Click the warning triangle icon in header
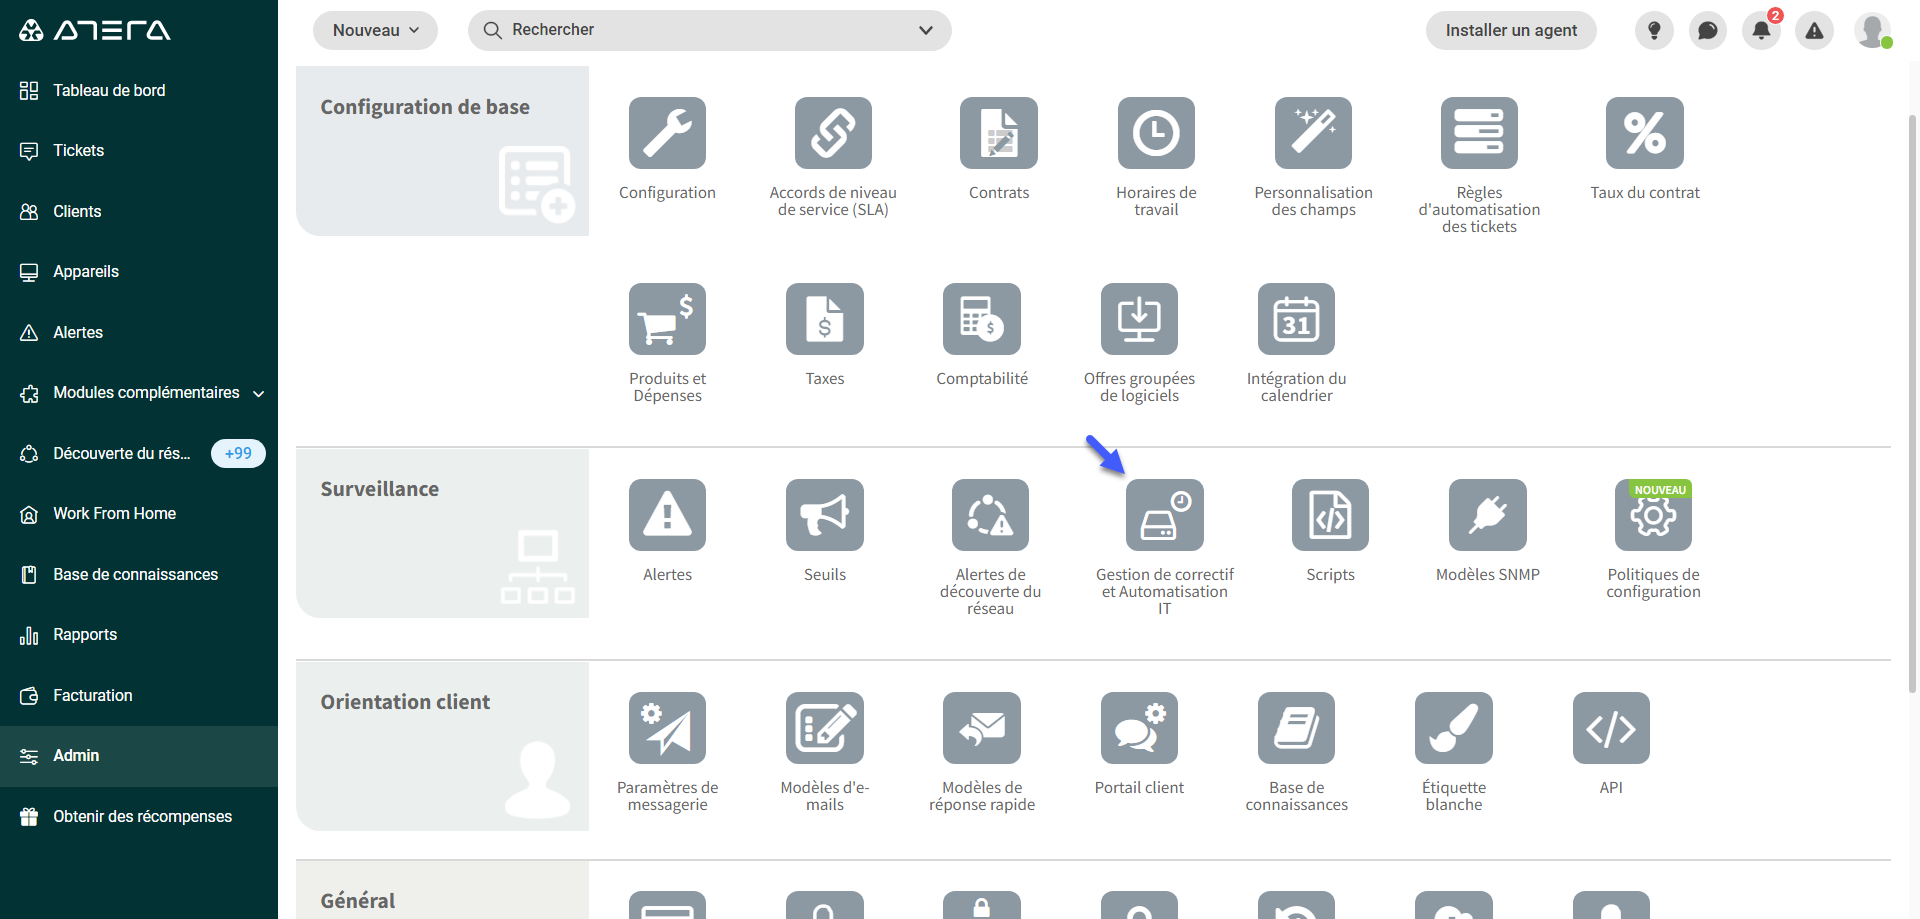The height and width of the screenshot is (919, 1920). click(1814, 30)
